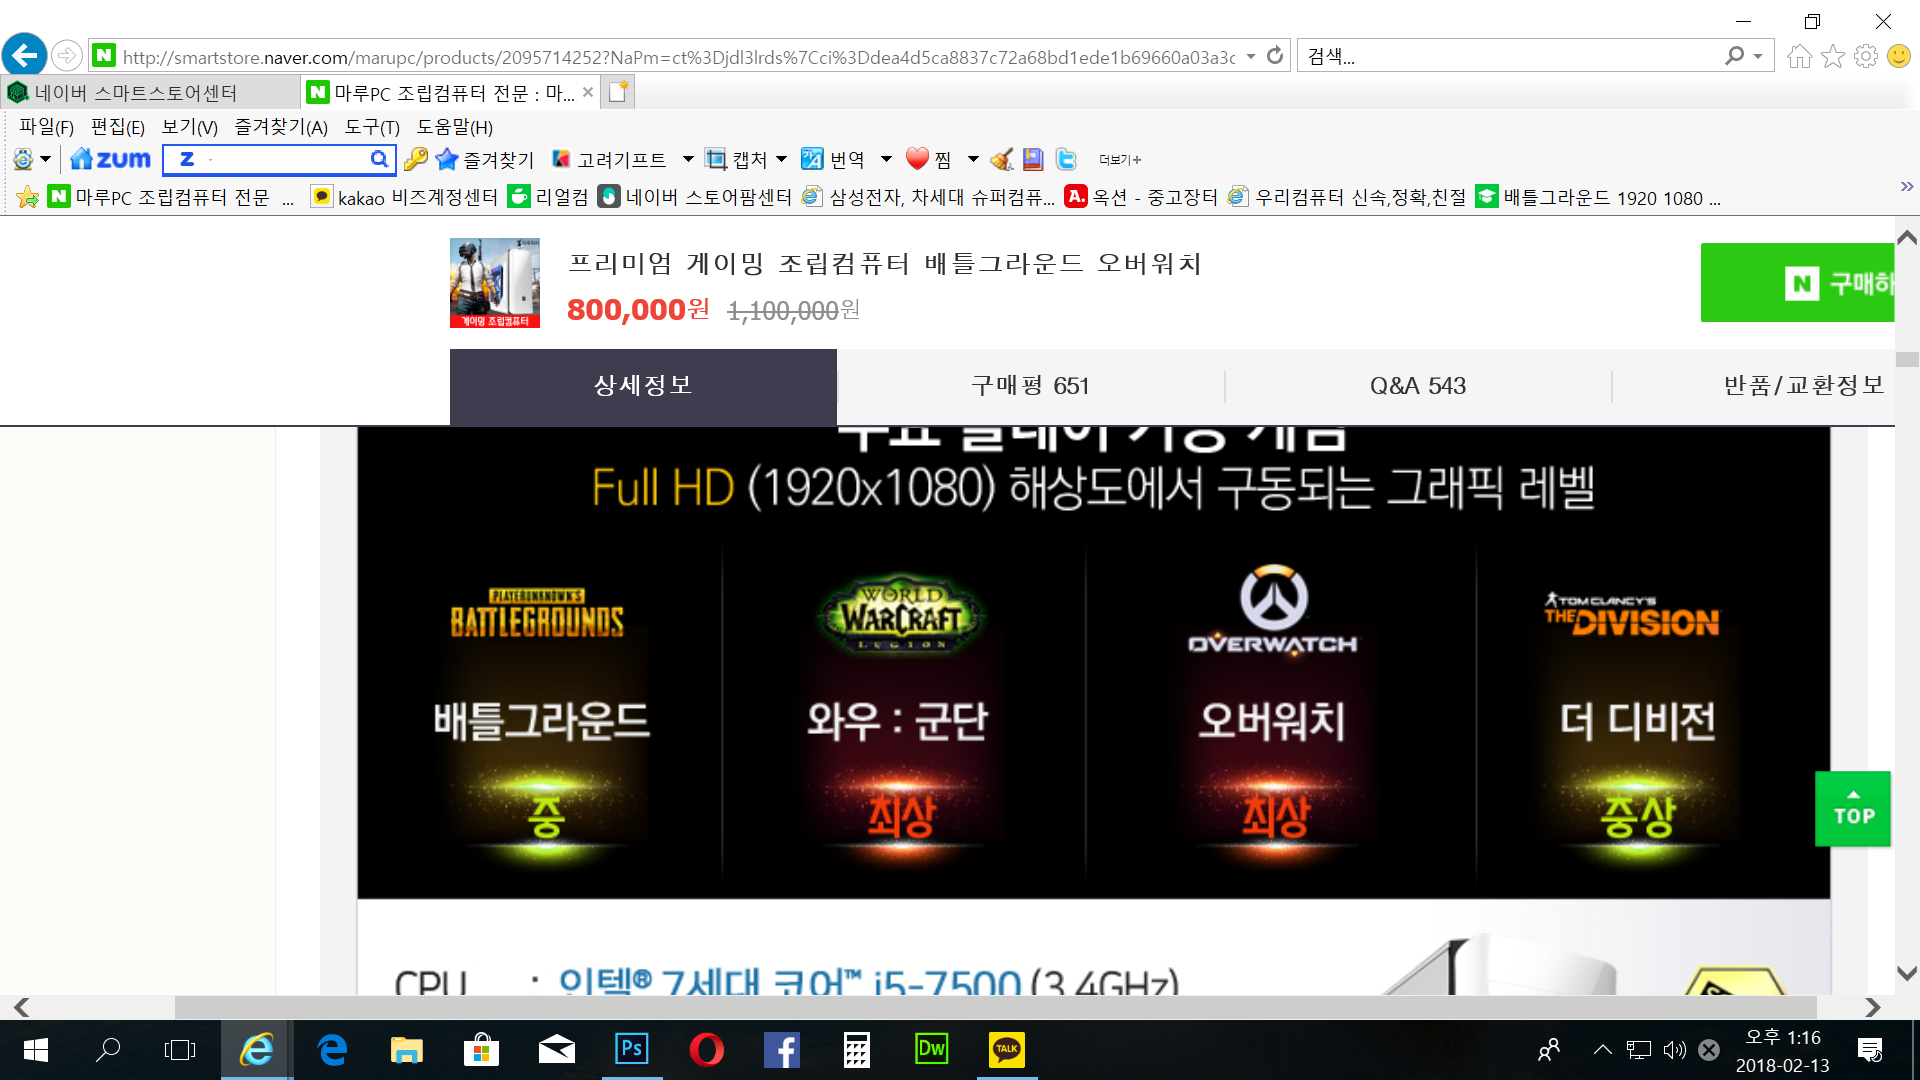Click the 더보기+ toolbar link
Screen dimensions: 1920x1080
1120,160
